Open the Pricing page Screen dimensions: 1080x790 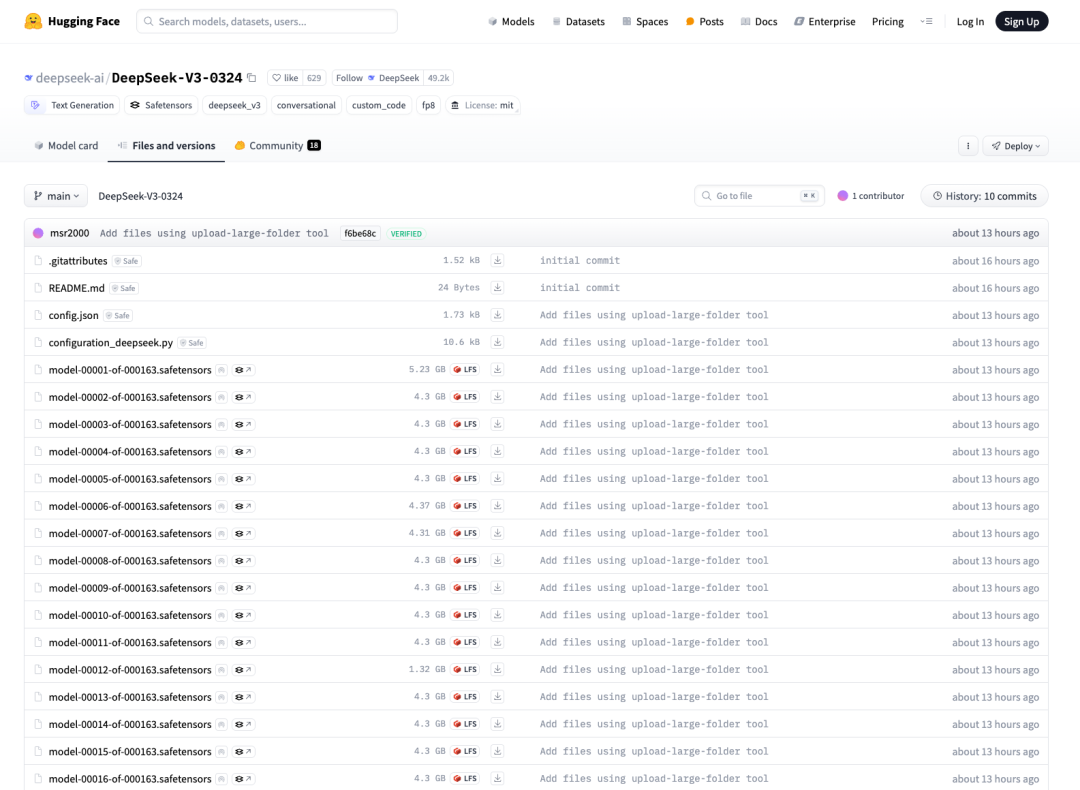[x=887, y=21]
